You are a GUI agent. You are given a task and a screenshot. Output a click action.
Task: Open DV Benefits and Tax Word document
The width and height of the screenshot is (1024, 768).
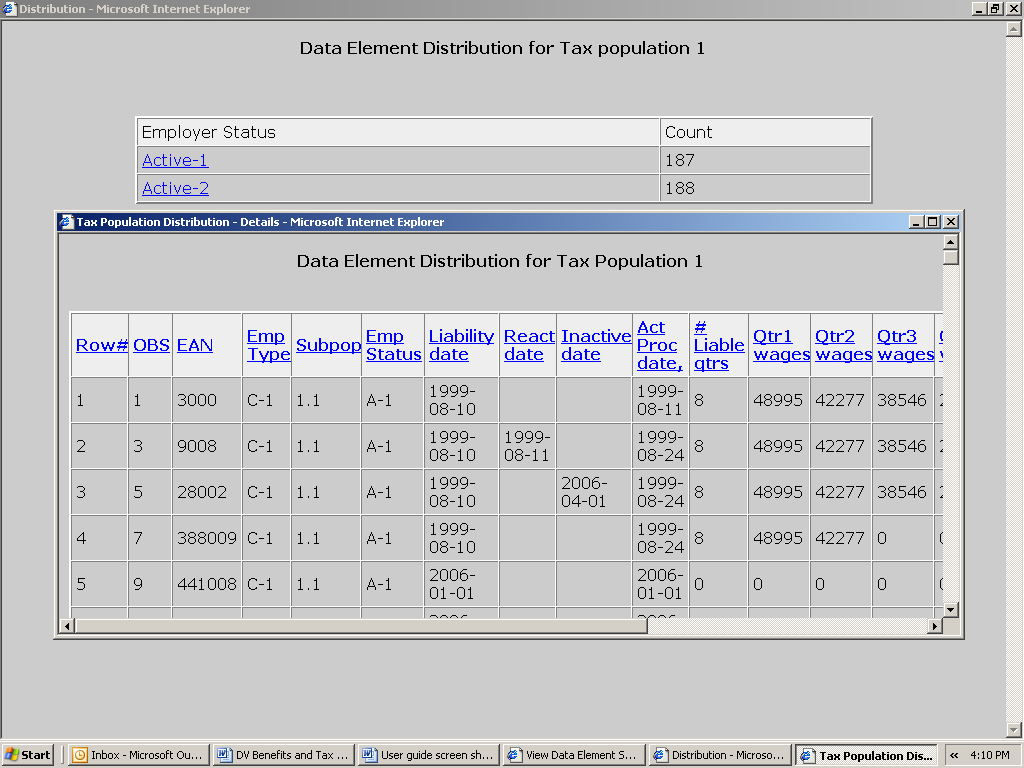[283, 755]
